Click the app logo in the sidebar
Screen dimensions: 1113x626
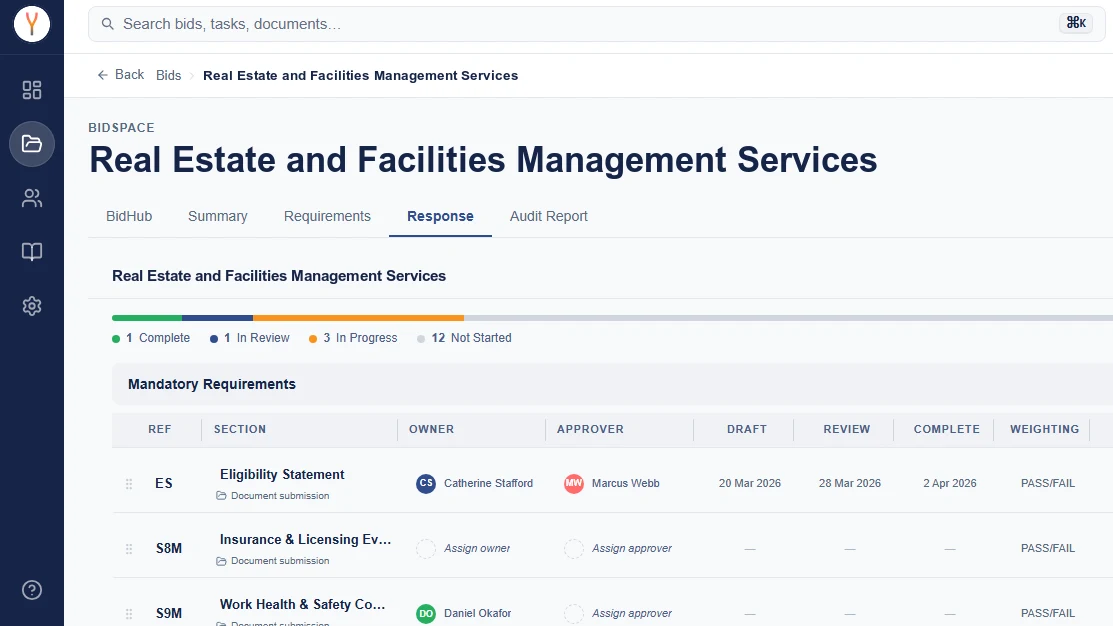pos(32,24)
